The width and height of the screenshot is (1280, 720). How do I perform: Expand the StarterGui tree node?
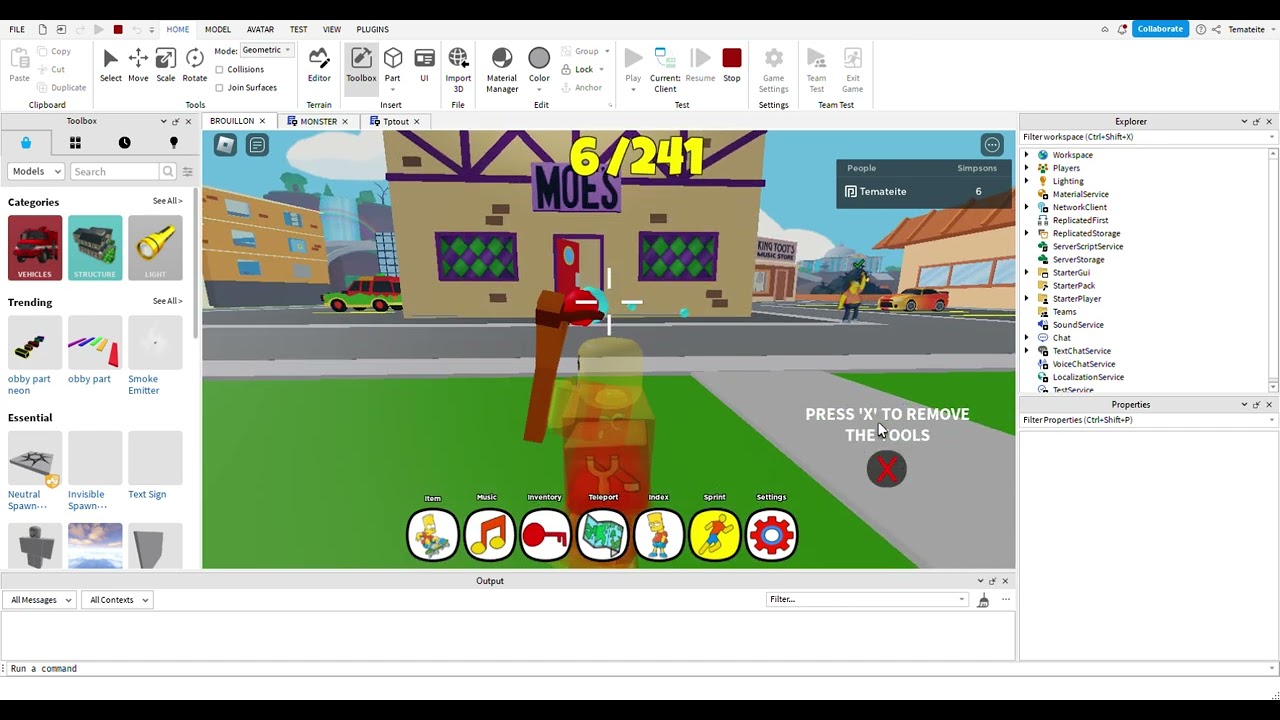(1026, 272)
